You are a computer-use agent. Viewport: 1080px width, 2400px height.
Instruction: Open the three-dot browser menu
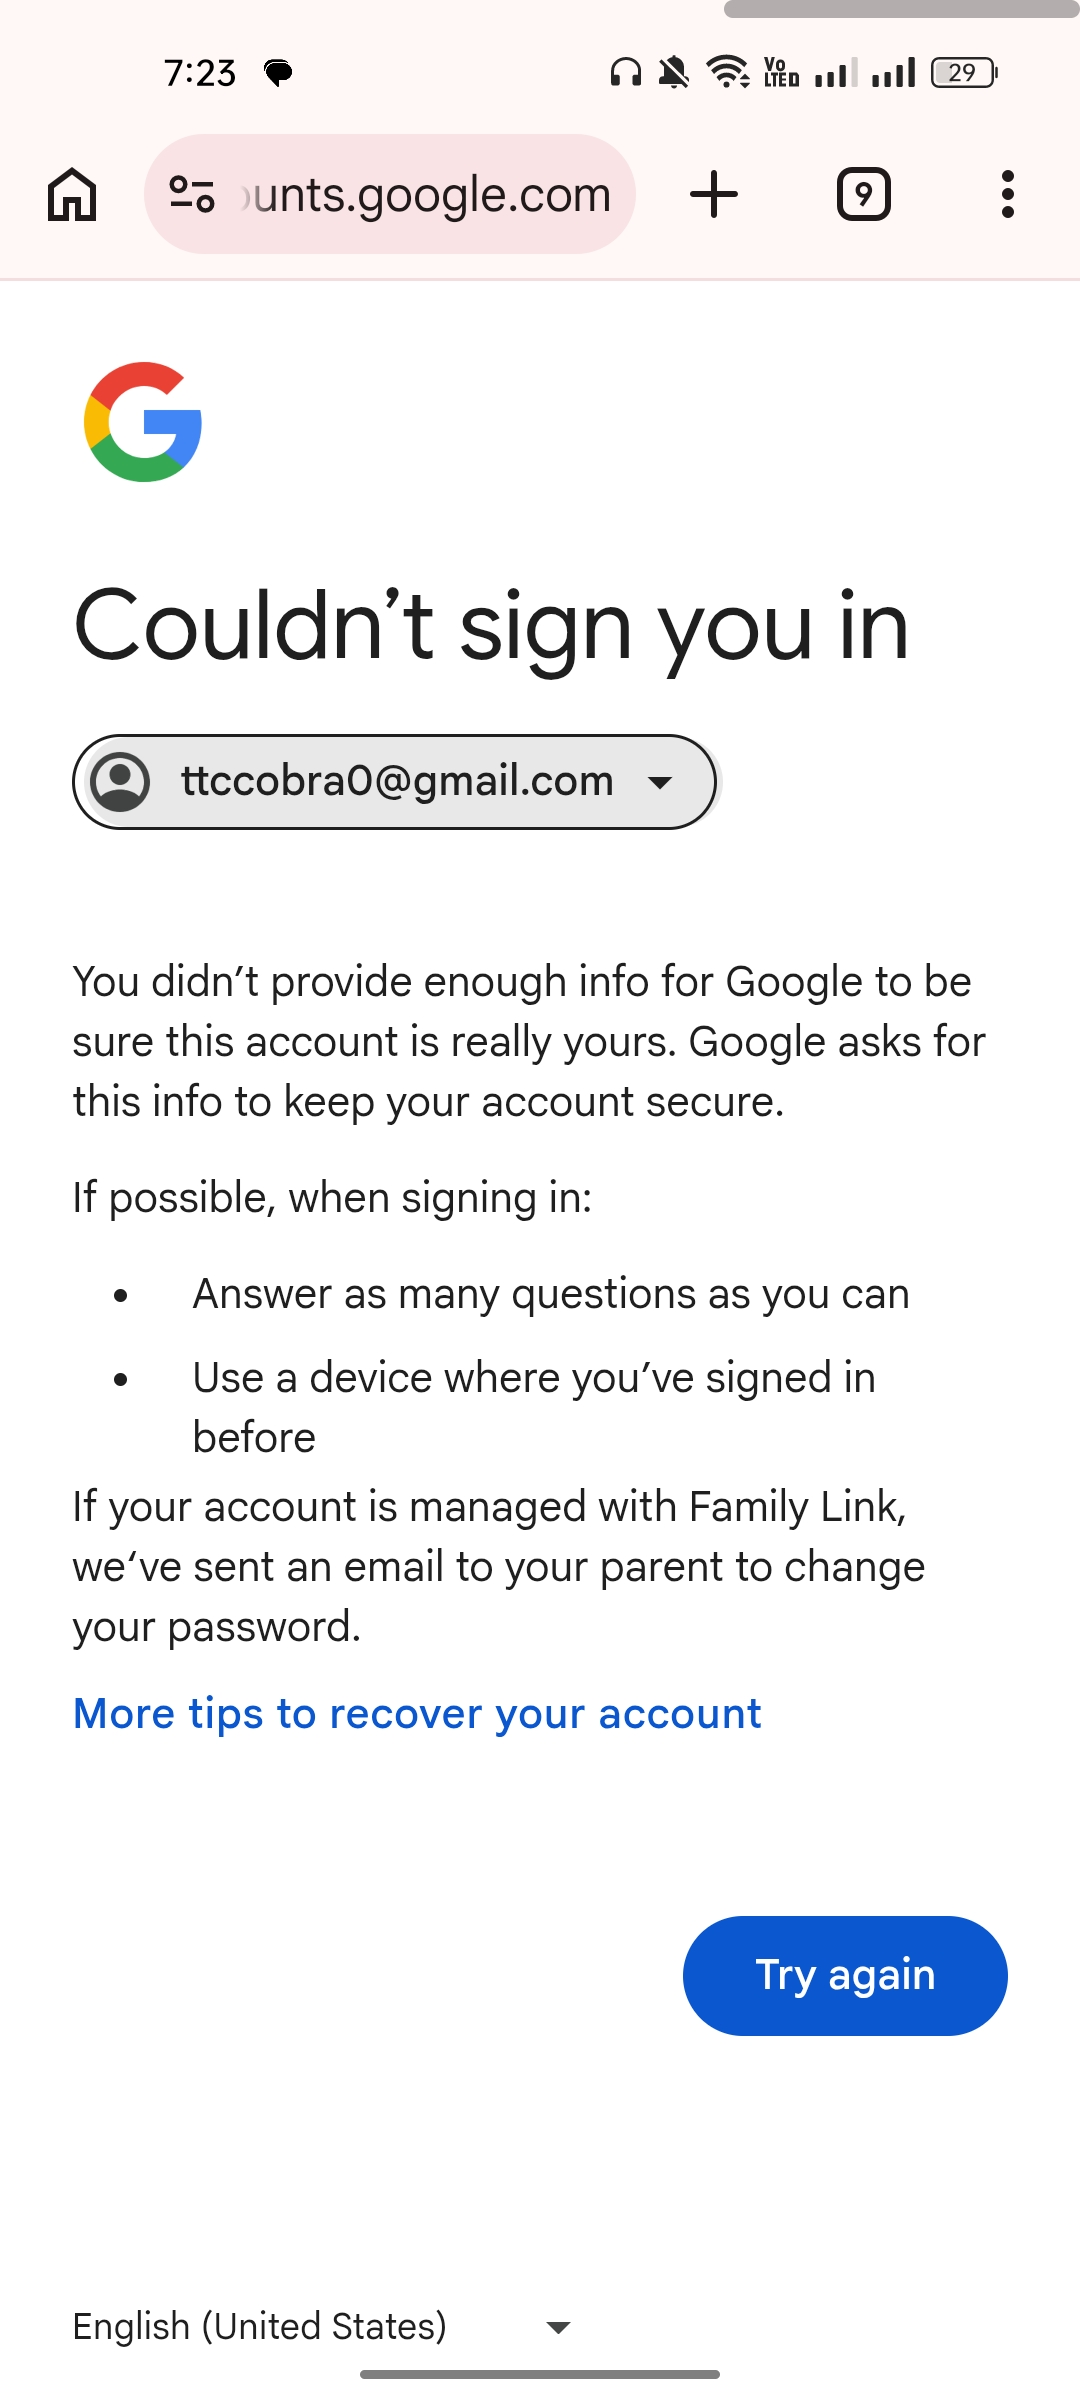coord(1007,194)
